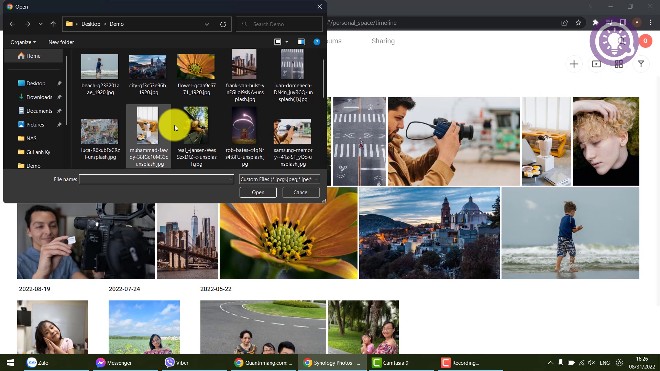Select the Demo folder in sidebar
Viewport: 660px width, 371px height.
point(33,165)
